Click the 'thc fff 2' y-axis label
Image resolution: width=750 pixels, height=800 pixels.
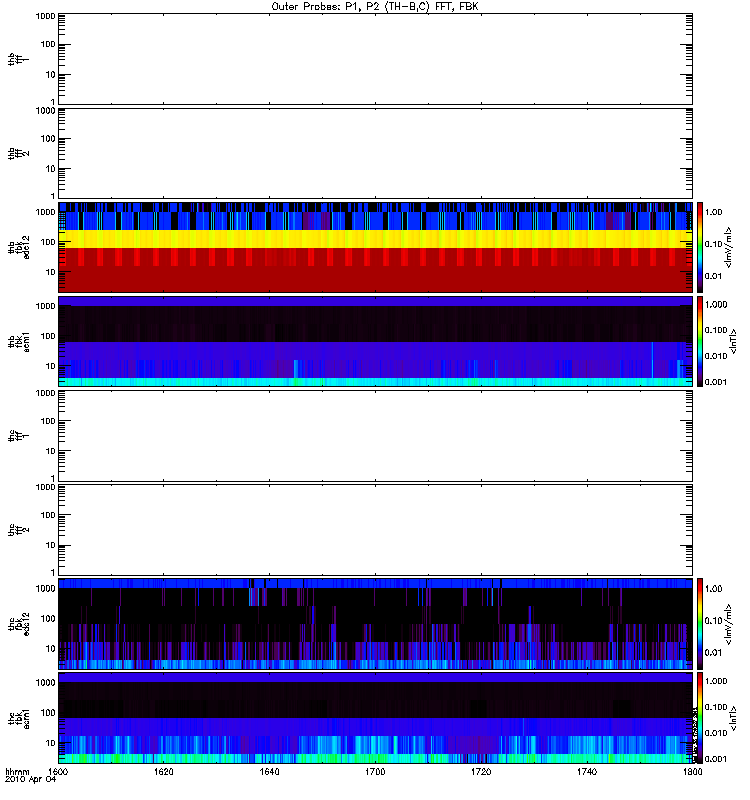pyautogui.click(x=19, y=530)
